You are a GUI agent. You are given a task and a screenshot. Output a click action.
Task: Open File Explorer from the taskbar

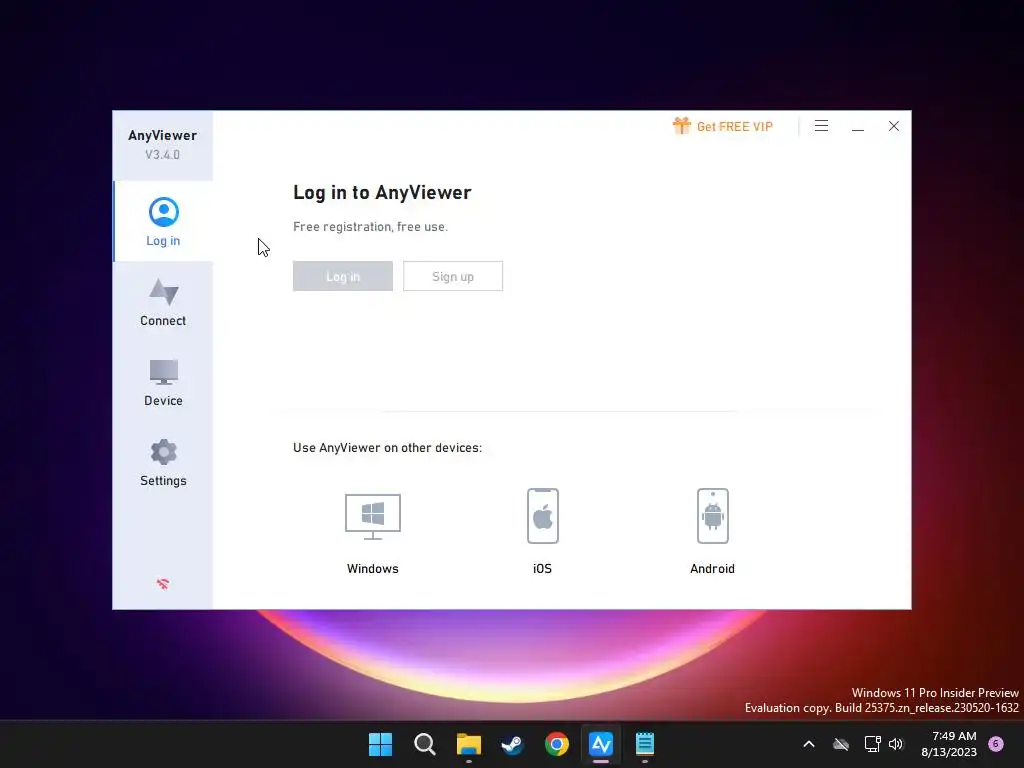click(x=469, y=744)
